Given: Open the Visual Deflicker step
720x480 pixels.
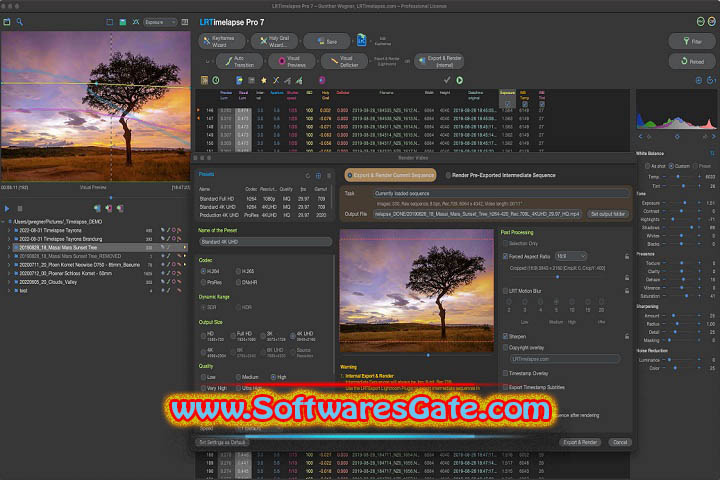Looking at the screenshot, I should 344,61.
